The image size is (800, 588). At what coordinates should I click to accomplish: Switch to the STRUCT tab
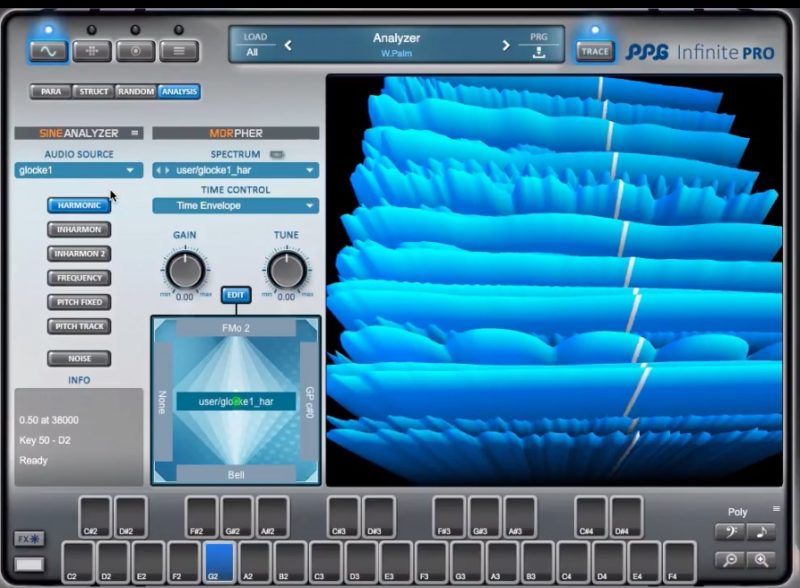click(x=93, y=91)
